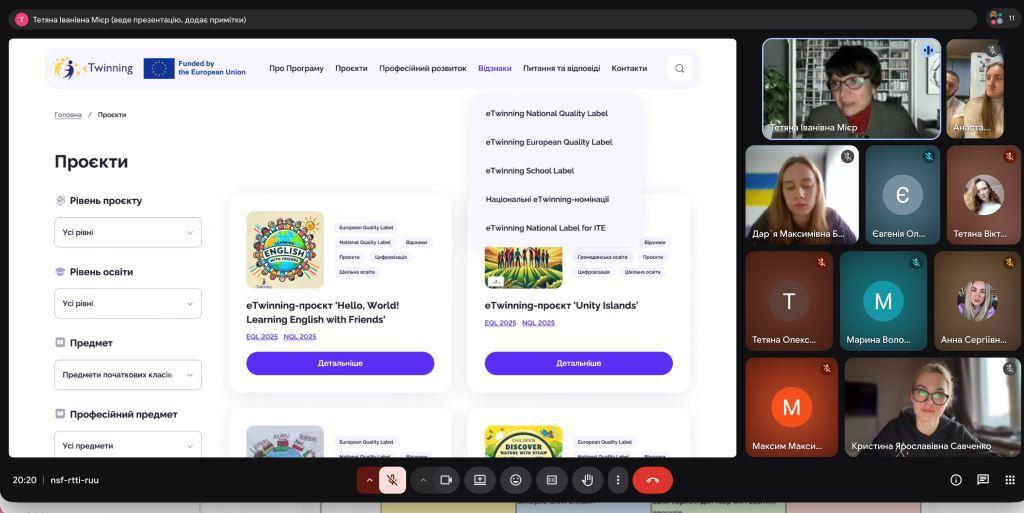Image resolution: width=1024 pixels, height=513 pixels.
Task: Toggle the camera in call controls
Action: tap(447, 480)
